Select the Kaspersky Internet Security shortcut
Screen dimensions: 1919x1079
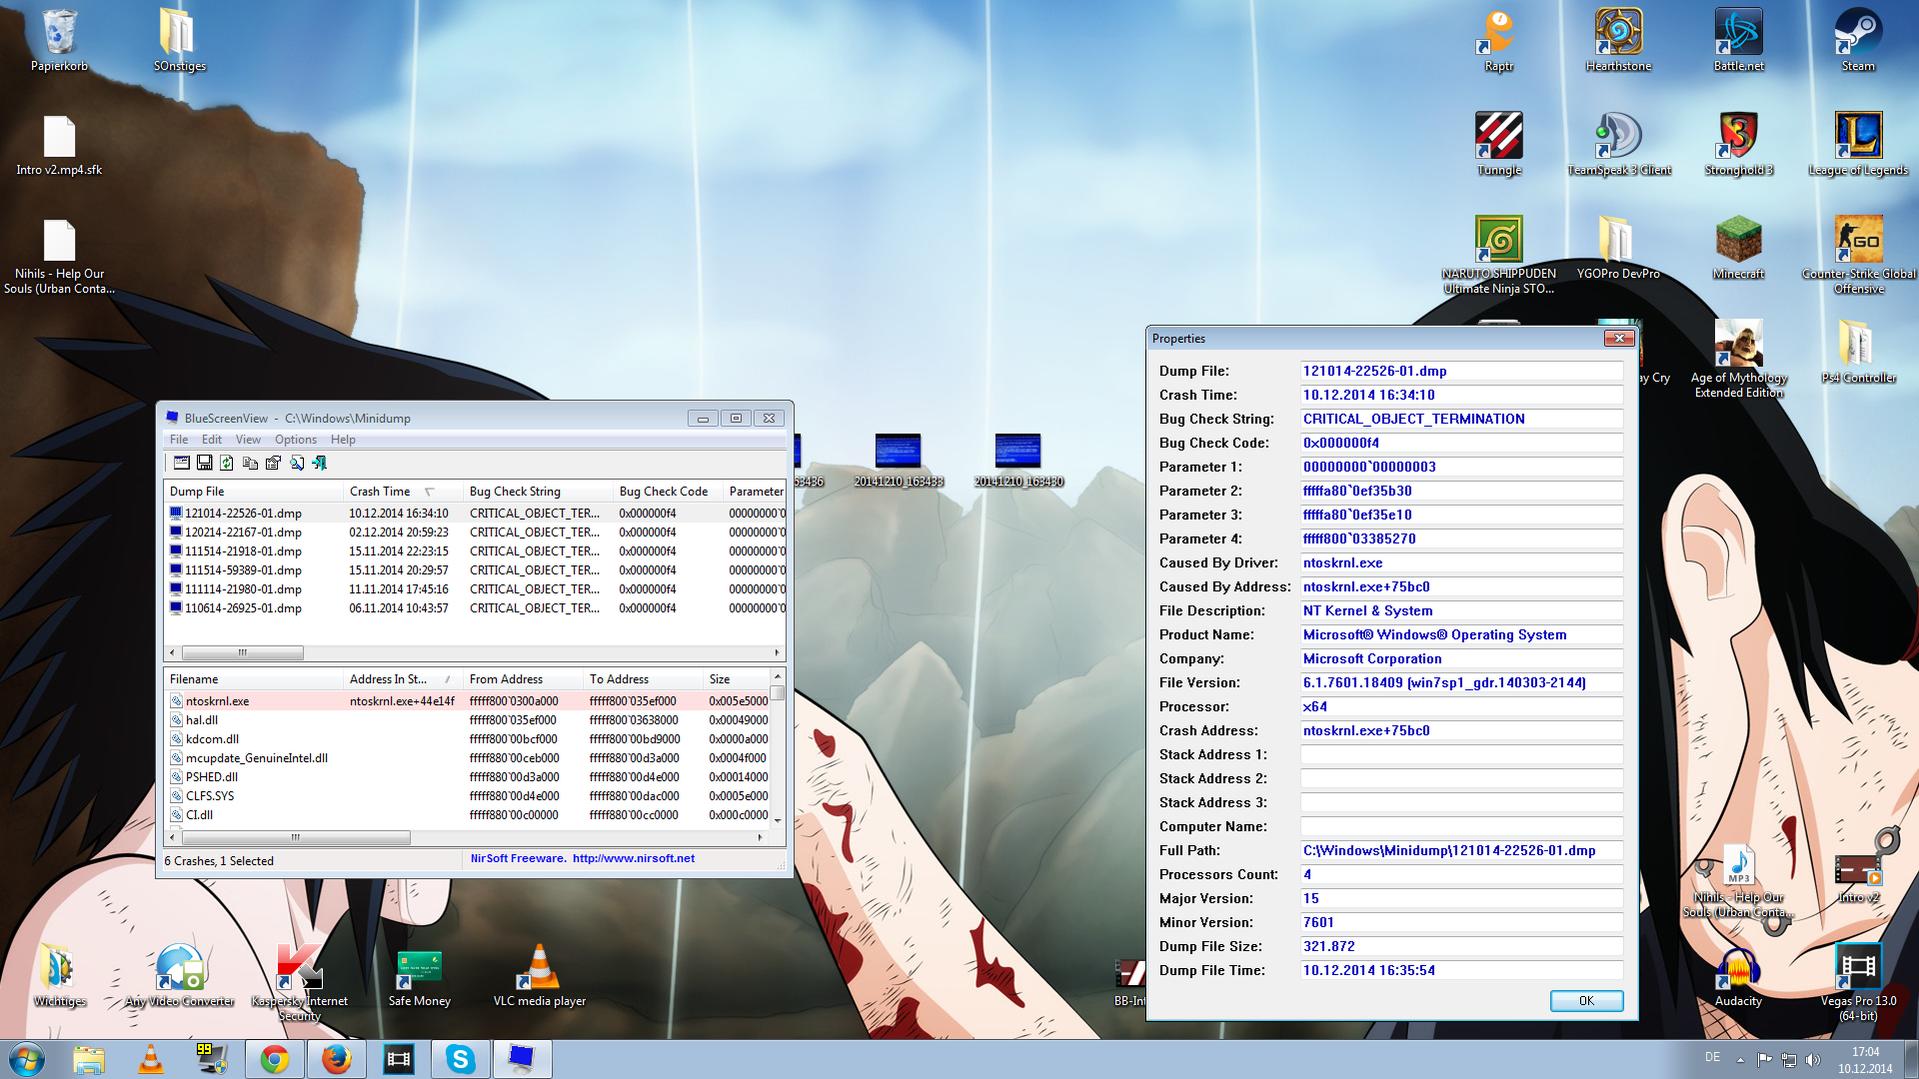[x=299, y=982]
